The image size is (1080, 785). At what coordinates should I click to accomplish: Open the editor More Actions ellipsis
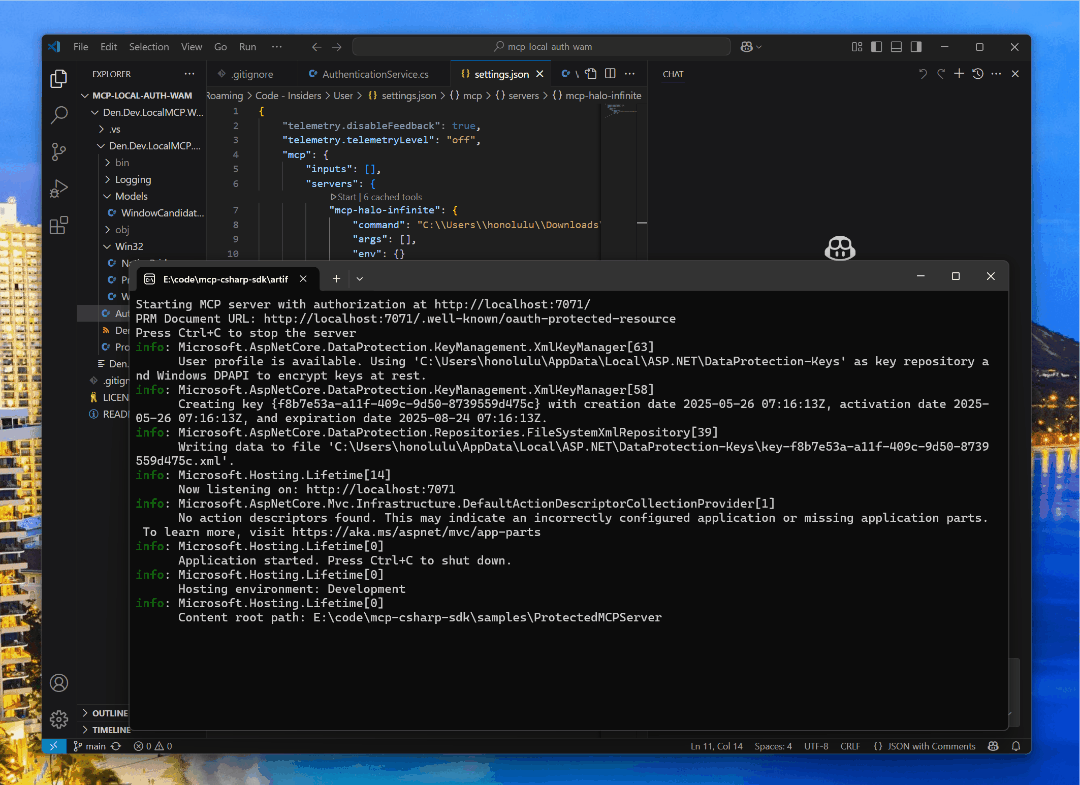(x=630, y=74)
